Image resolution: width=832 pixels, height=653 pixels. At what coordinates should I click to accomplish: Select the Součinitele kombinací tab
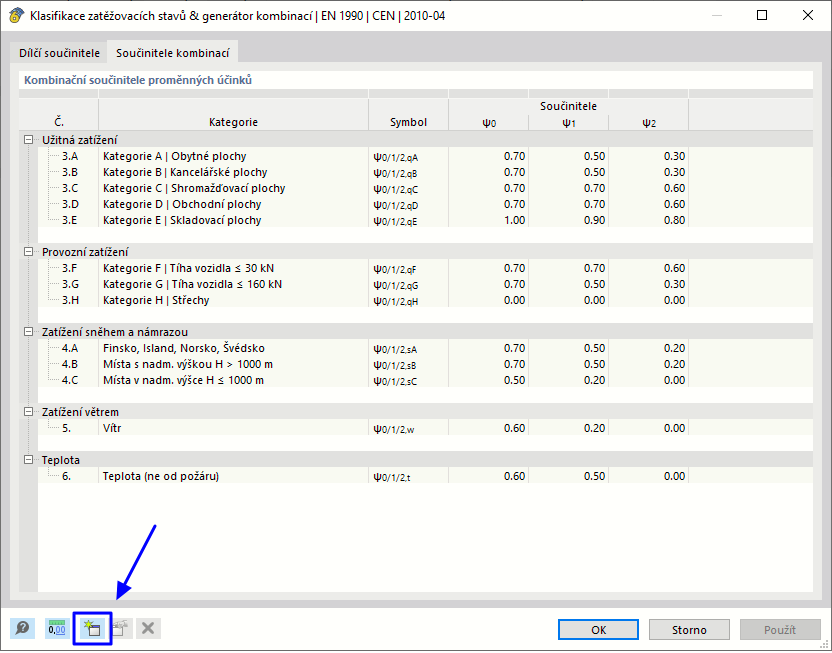click(x=172, y=53)
